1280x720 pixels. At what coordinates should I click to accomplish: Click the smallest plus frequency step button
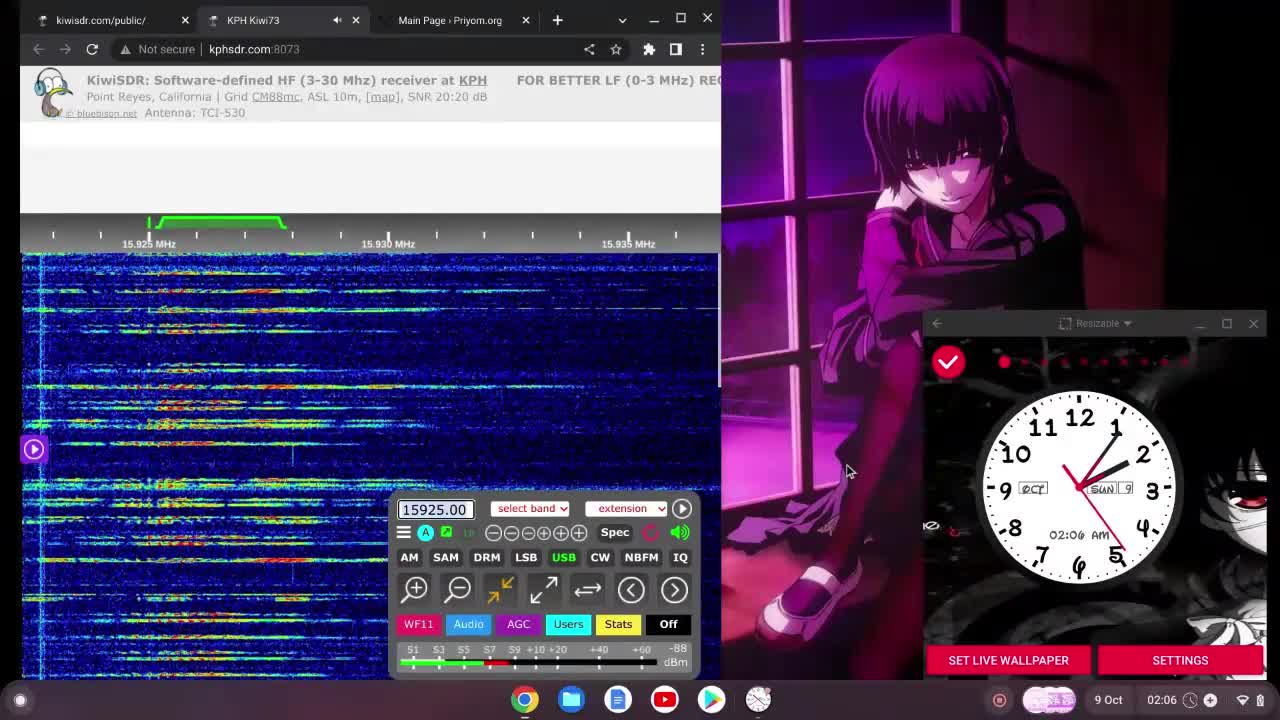545,533
